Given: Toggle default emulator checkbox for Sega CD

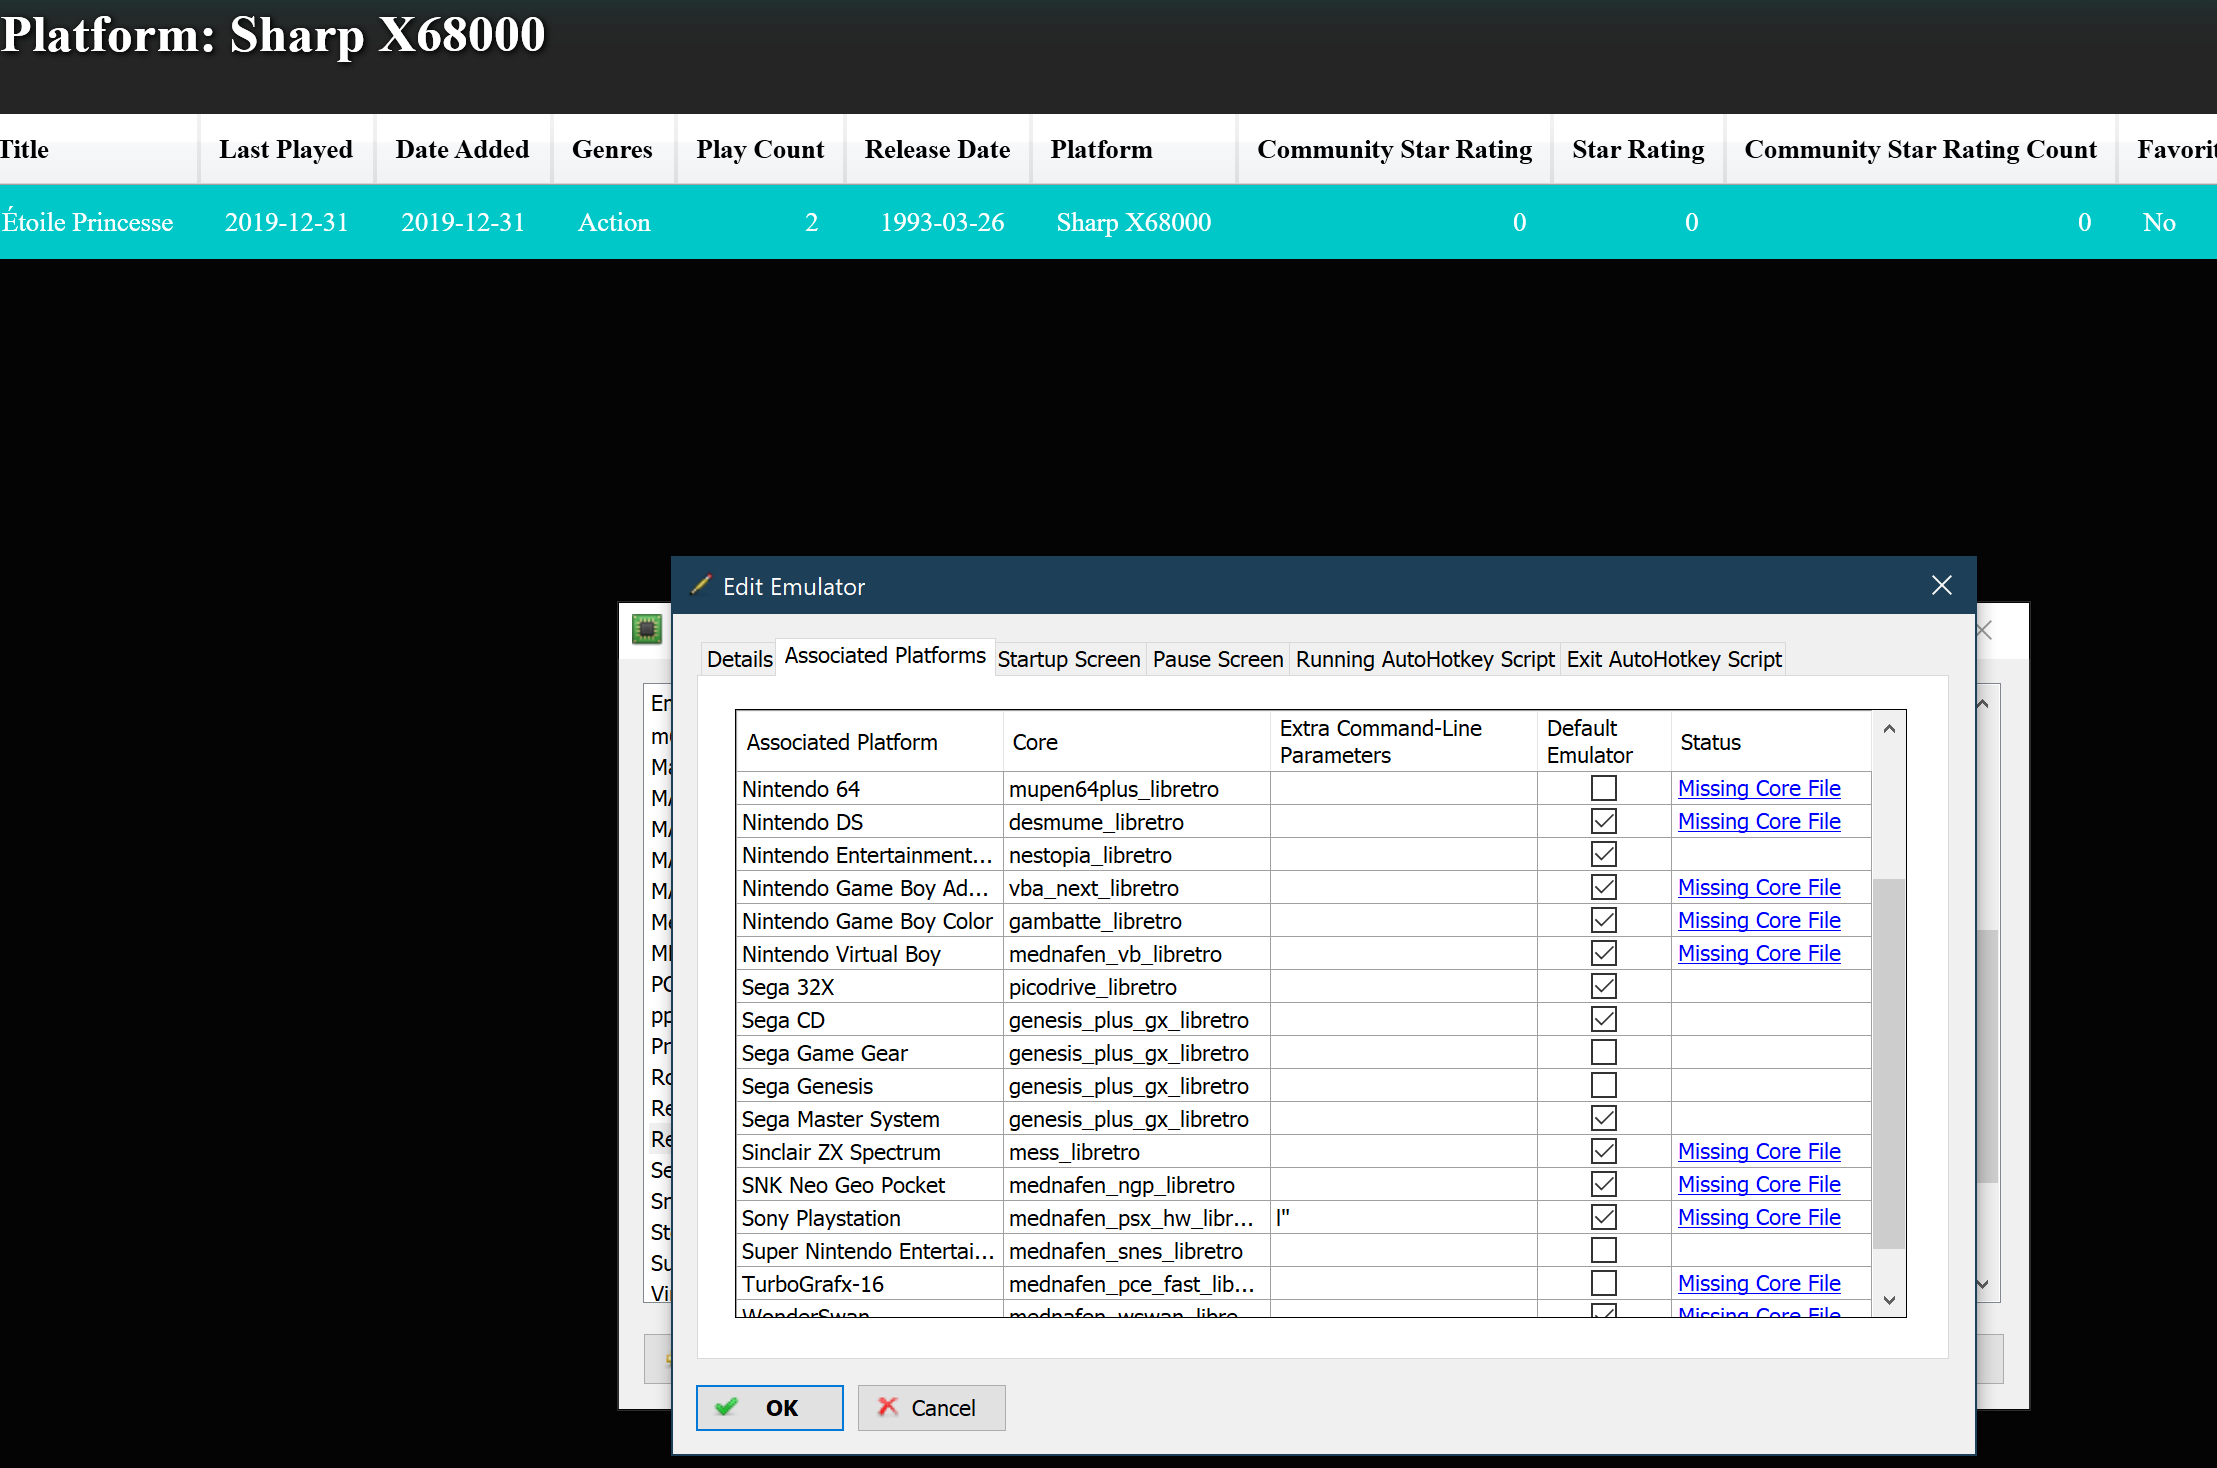Looking at the screenshot, I should pyautogui.click(x=1603, y=1019).
